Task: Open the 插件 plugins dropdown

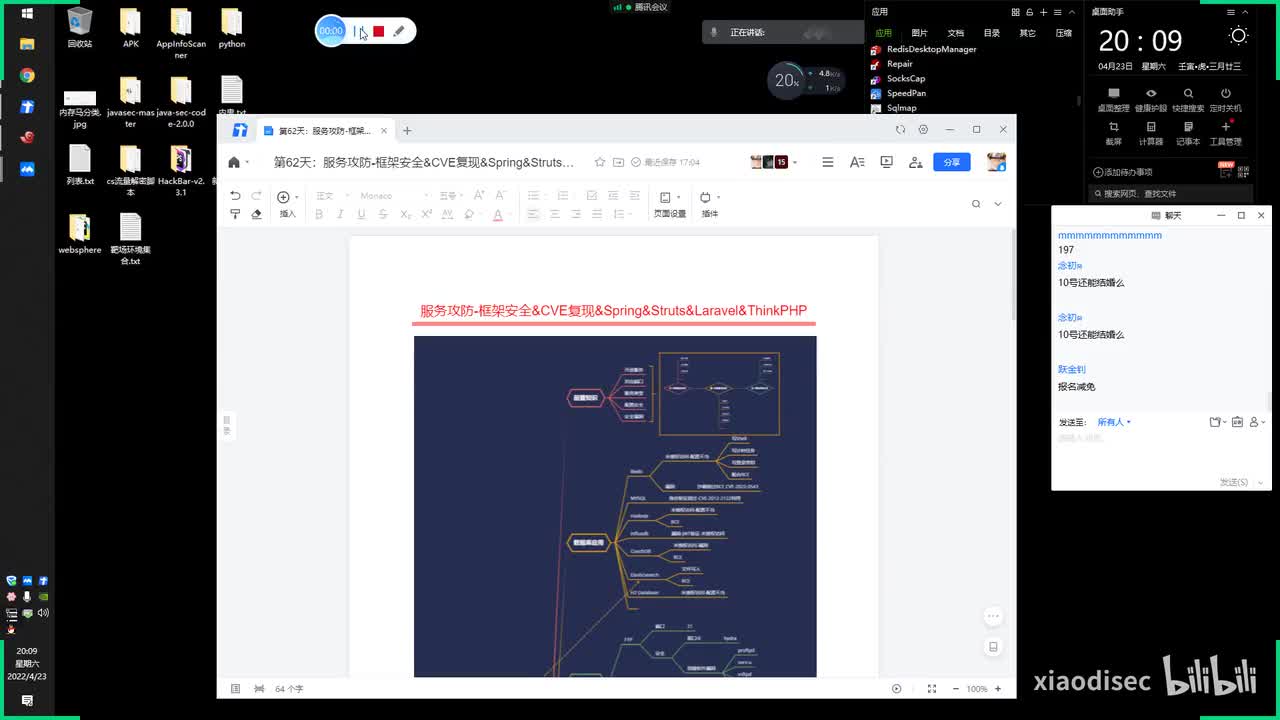Action: point(709,204)
